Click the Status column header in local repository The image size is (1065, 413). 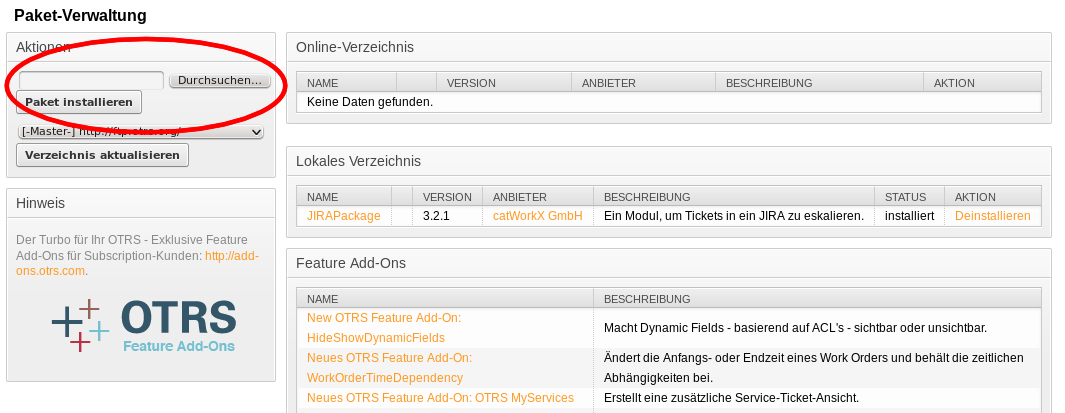[x=906, y=197]
